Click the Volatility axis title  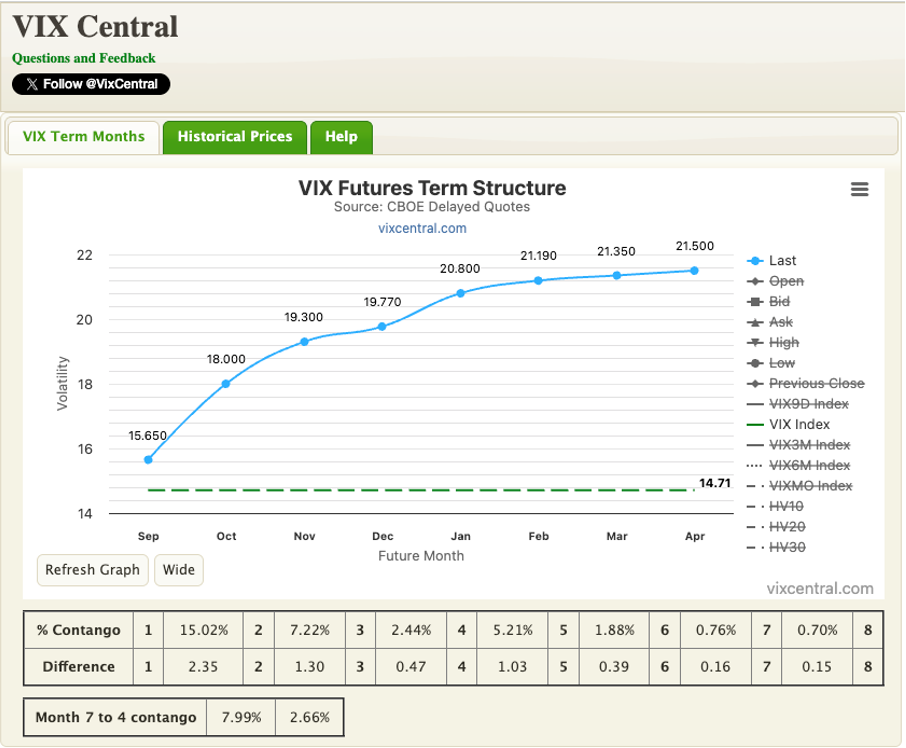(62, 384)
